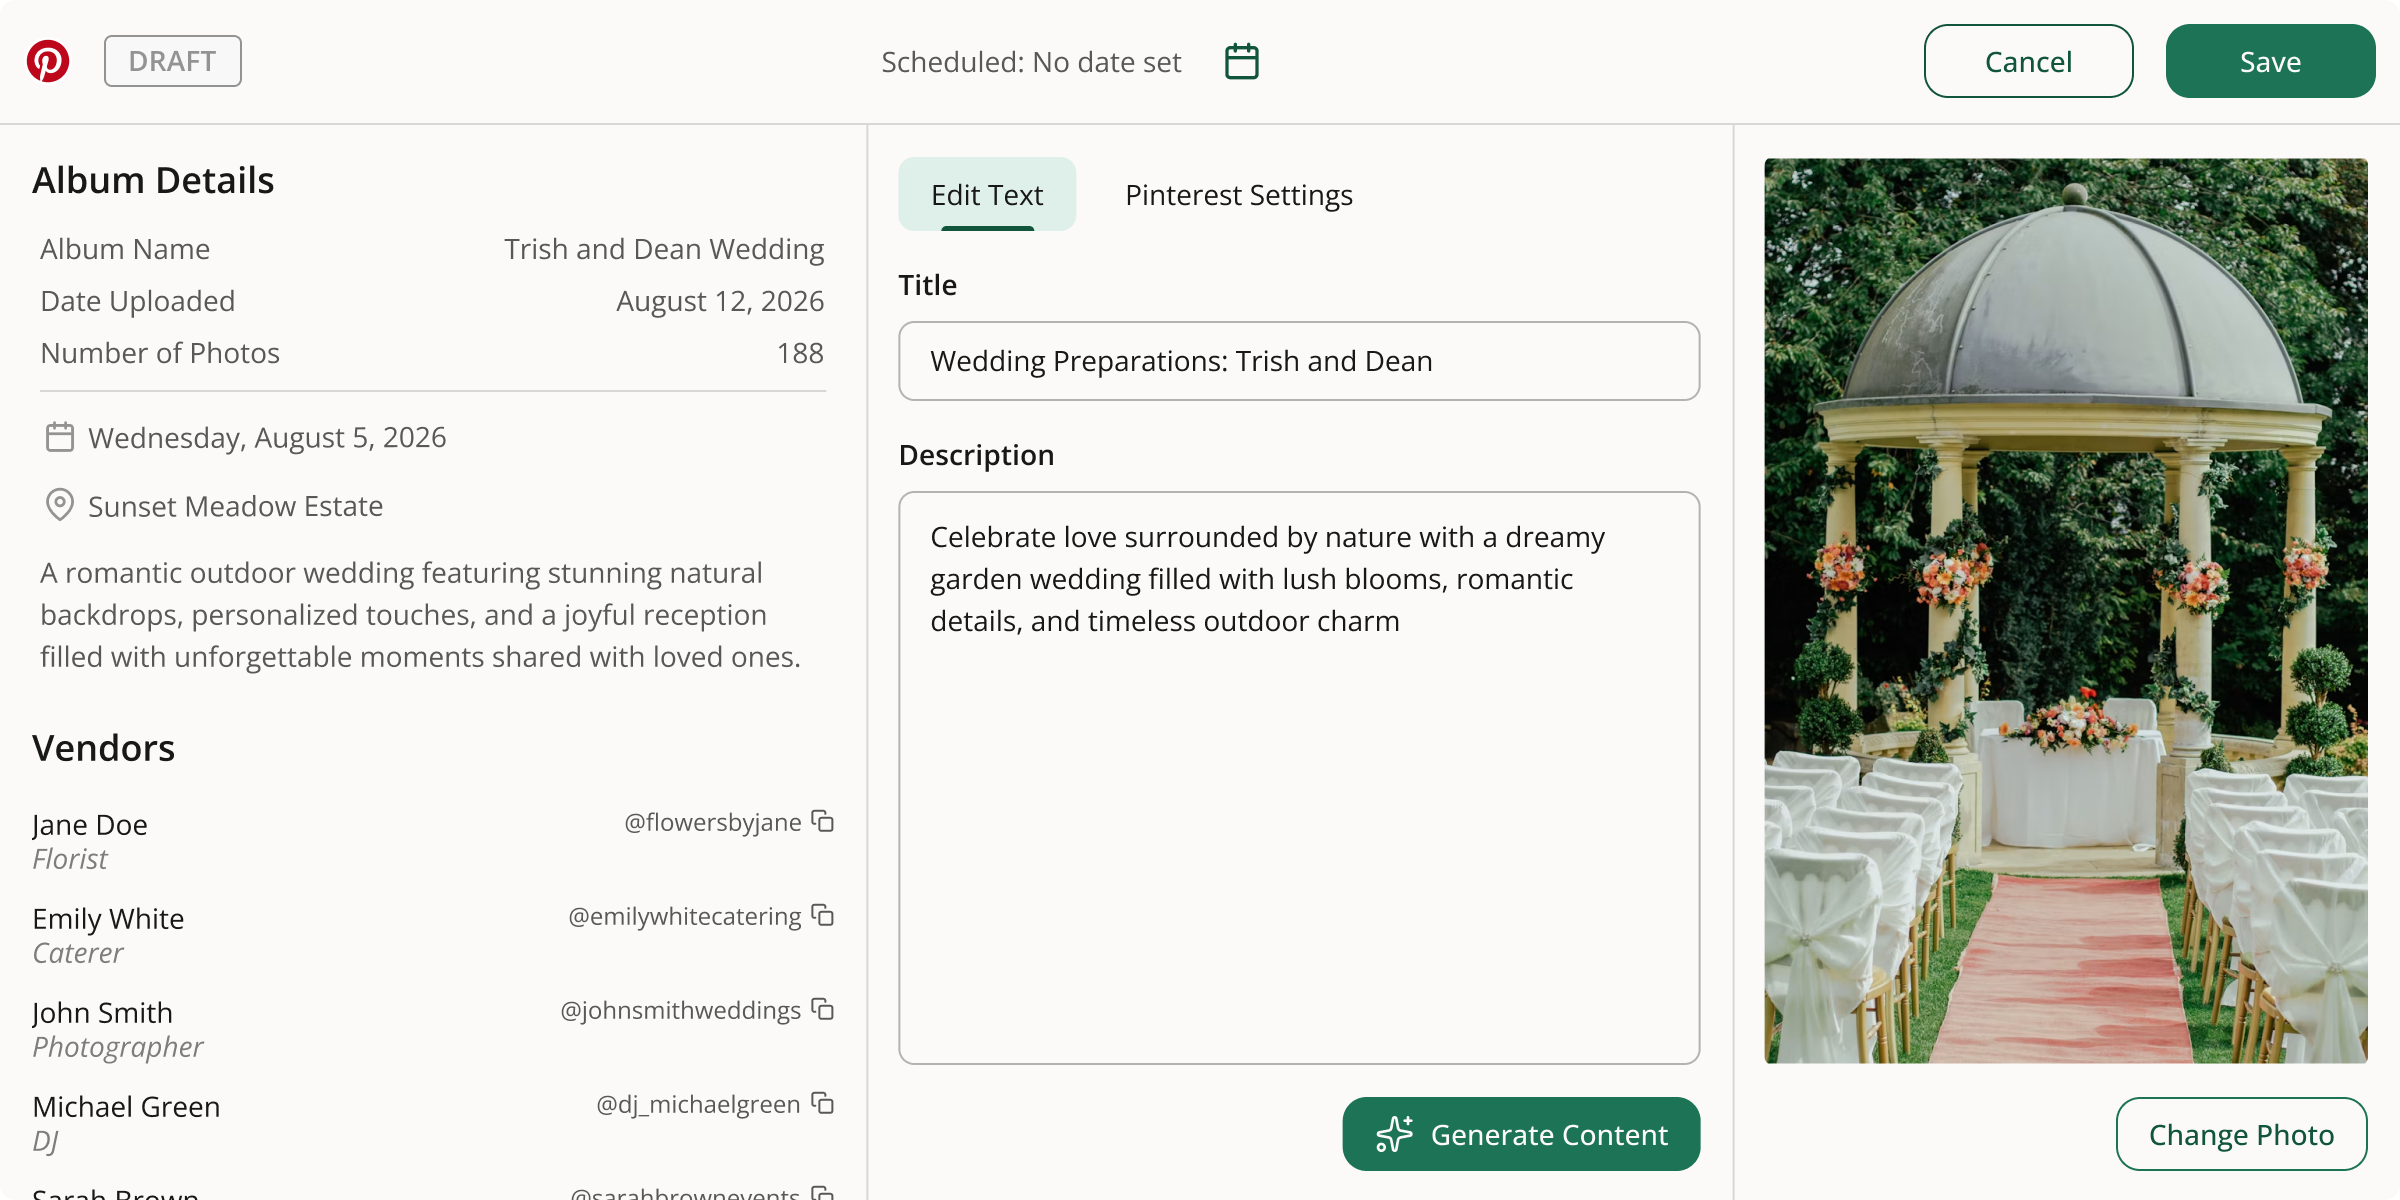Image resolution: width=2400 pixels, height=1200 pixels.
Task: Select vendor name 'Emily White'
Action: pyautogui.click(x=108, y=919)
